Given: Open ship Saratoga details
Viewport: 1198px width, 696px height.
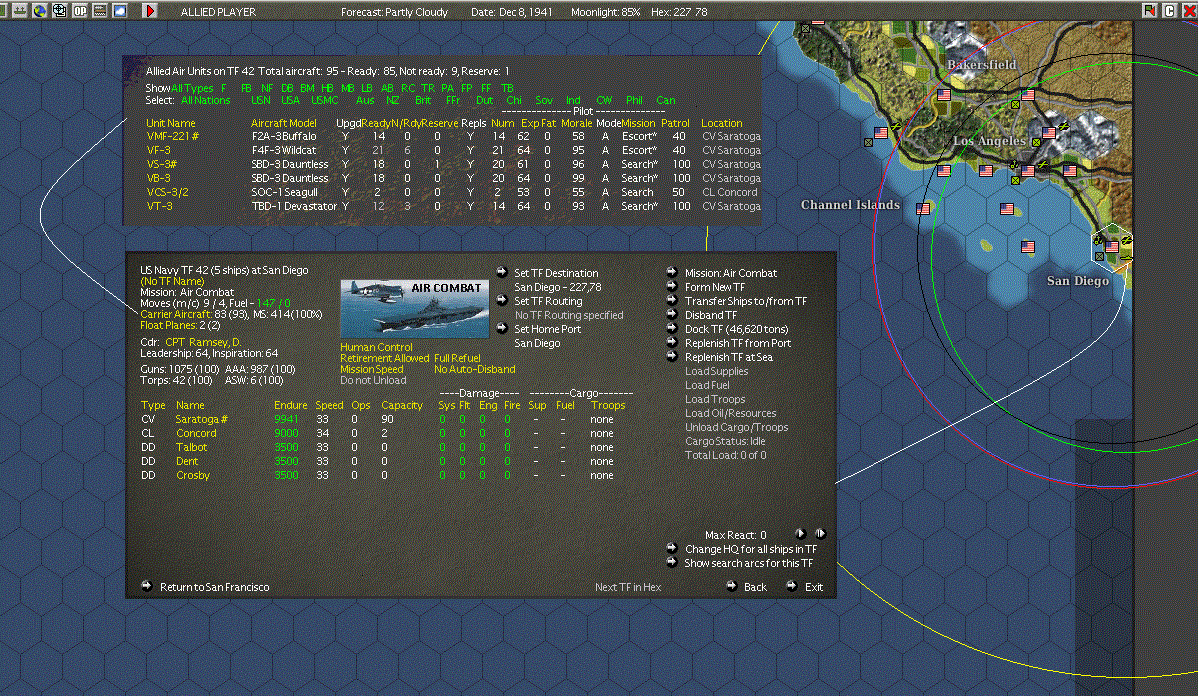Looking at the screenshot, I should point(201,419).
